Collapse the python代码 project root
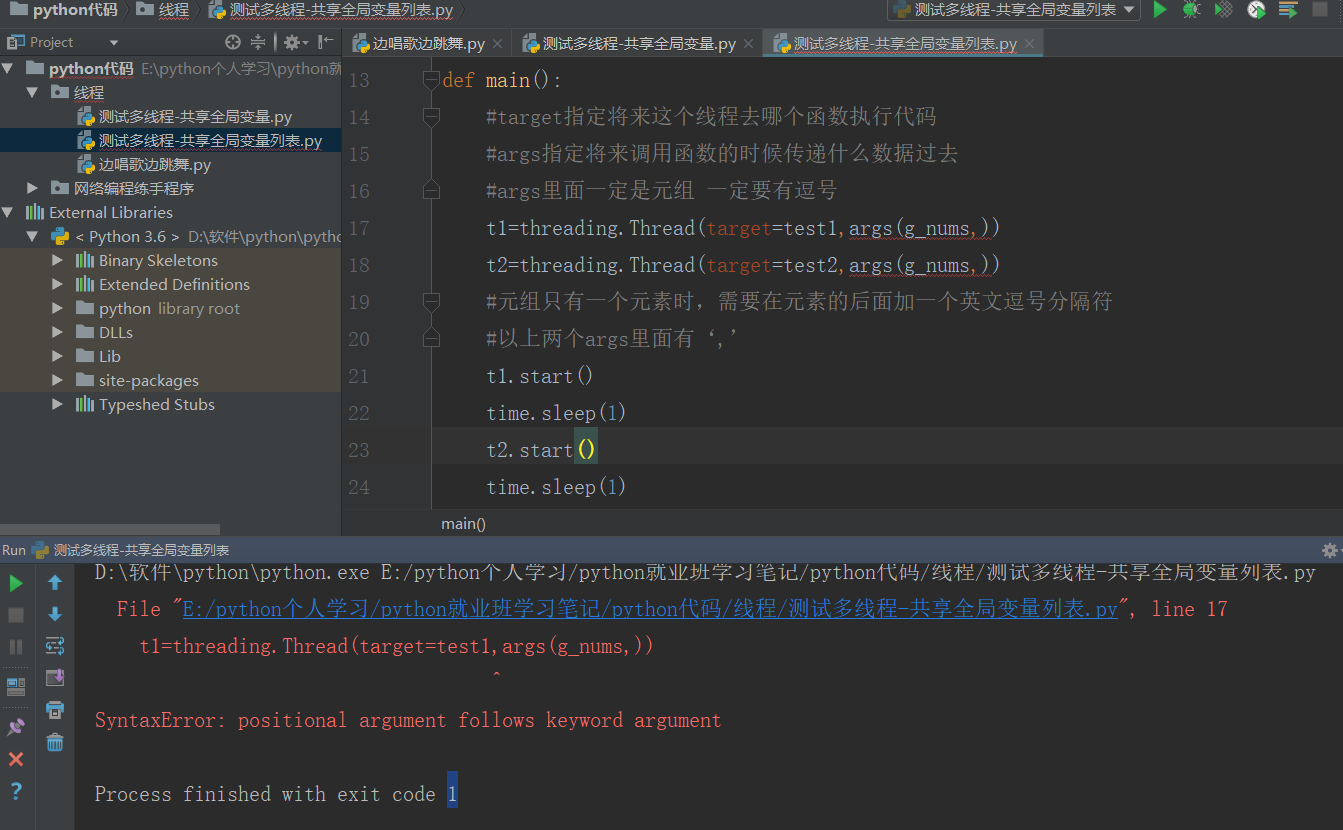The image size is (1343, 830). (8, 68)
